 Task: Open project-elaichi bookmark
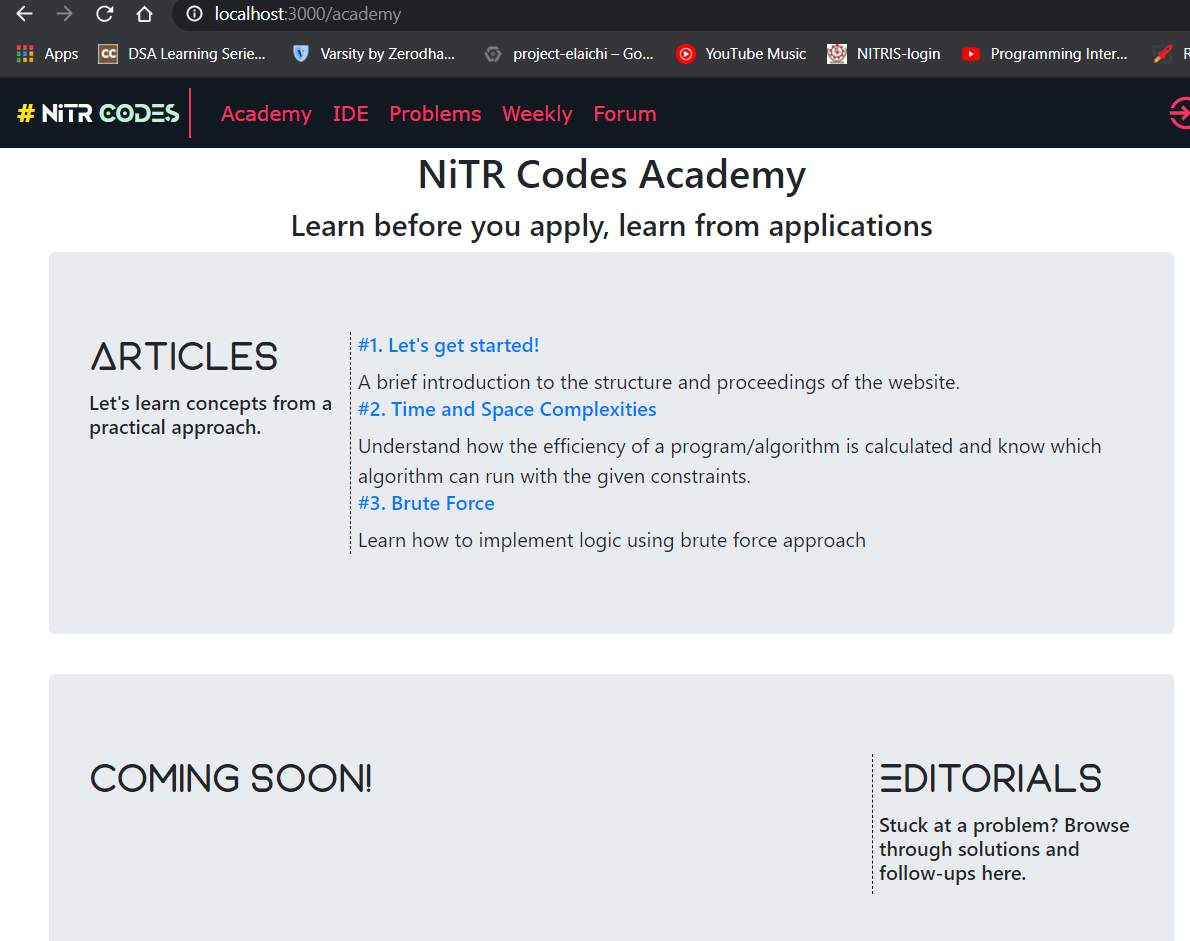tap(568, 54)
